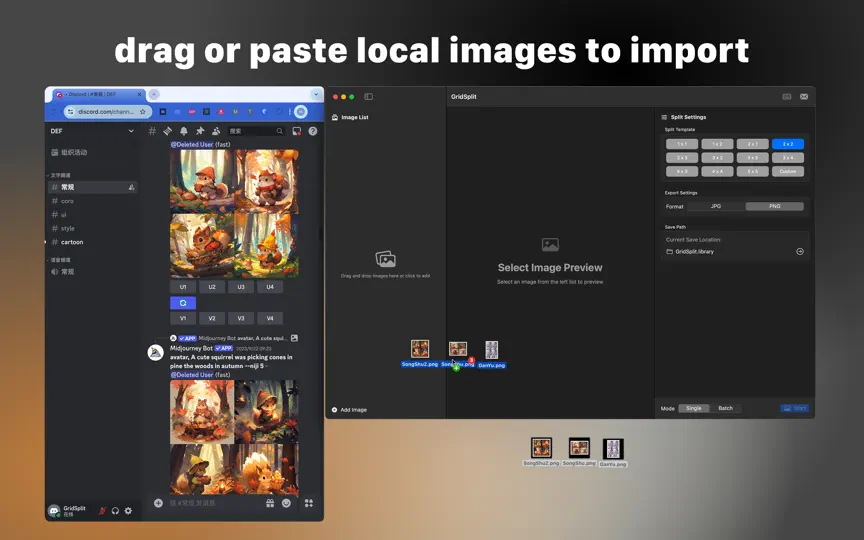Click invite icon on 常规 channel

point(131,187)
